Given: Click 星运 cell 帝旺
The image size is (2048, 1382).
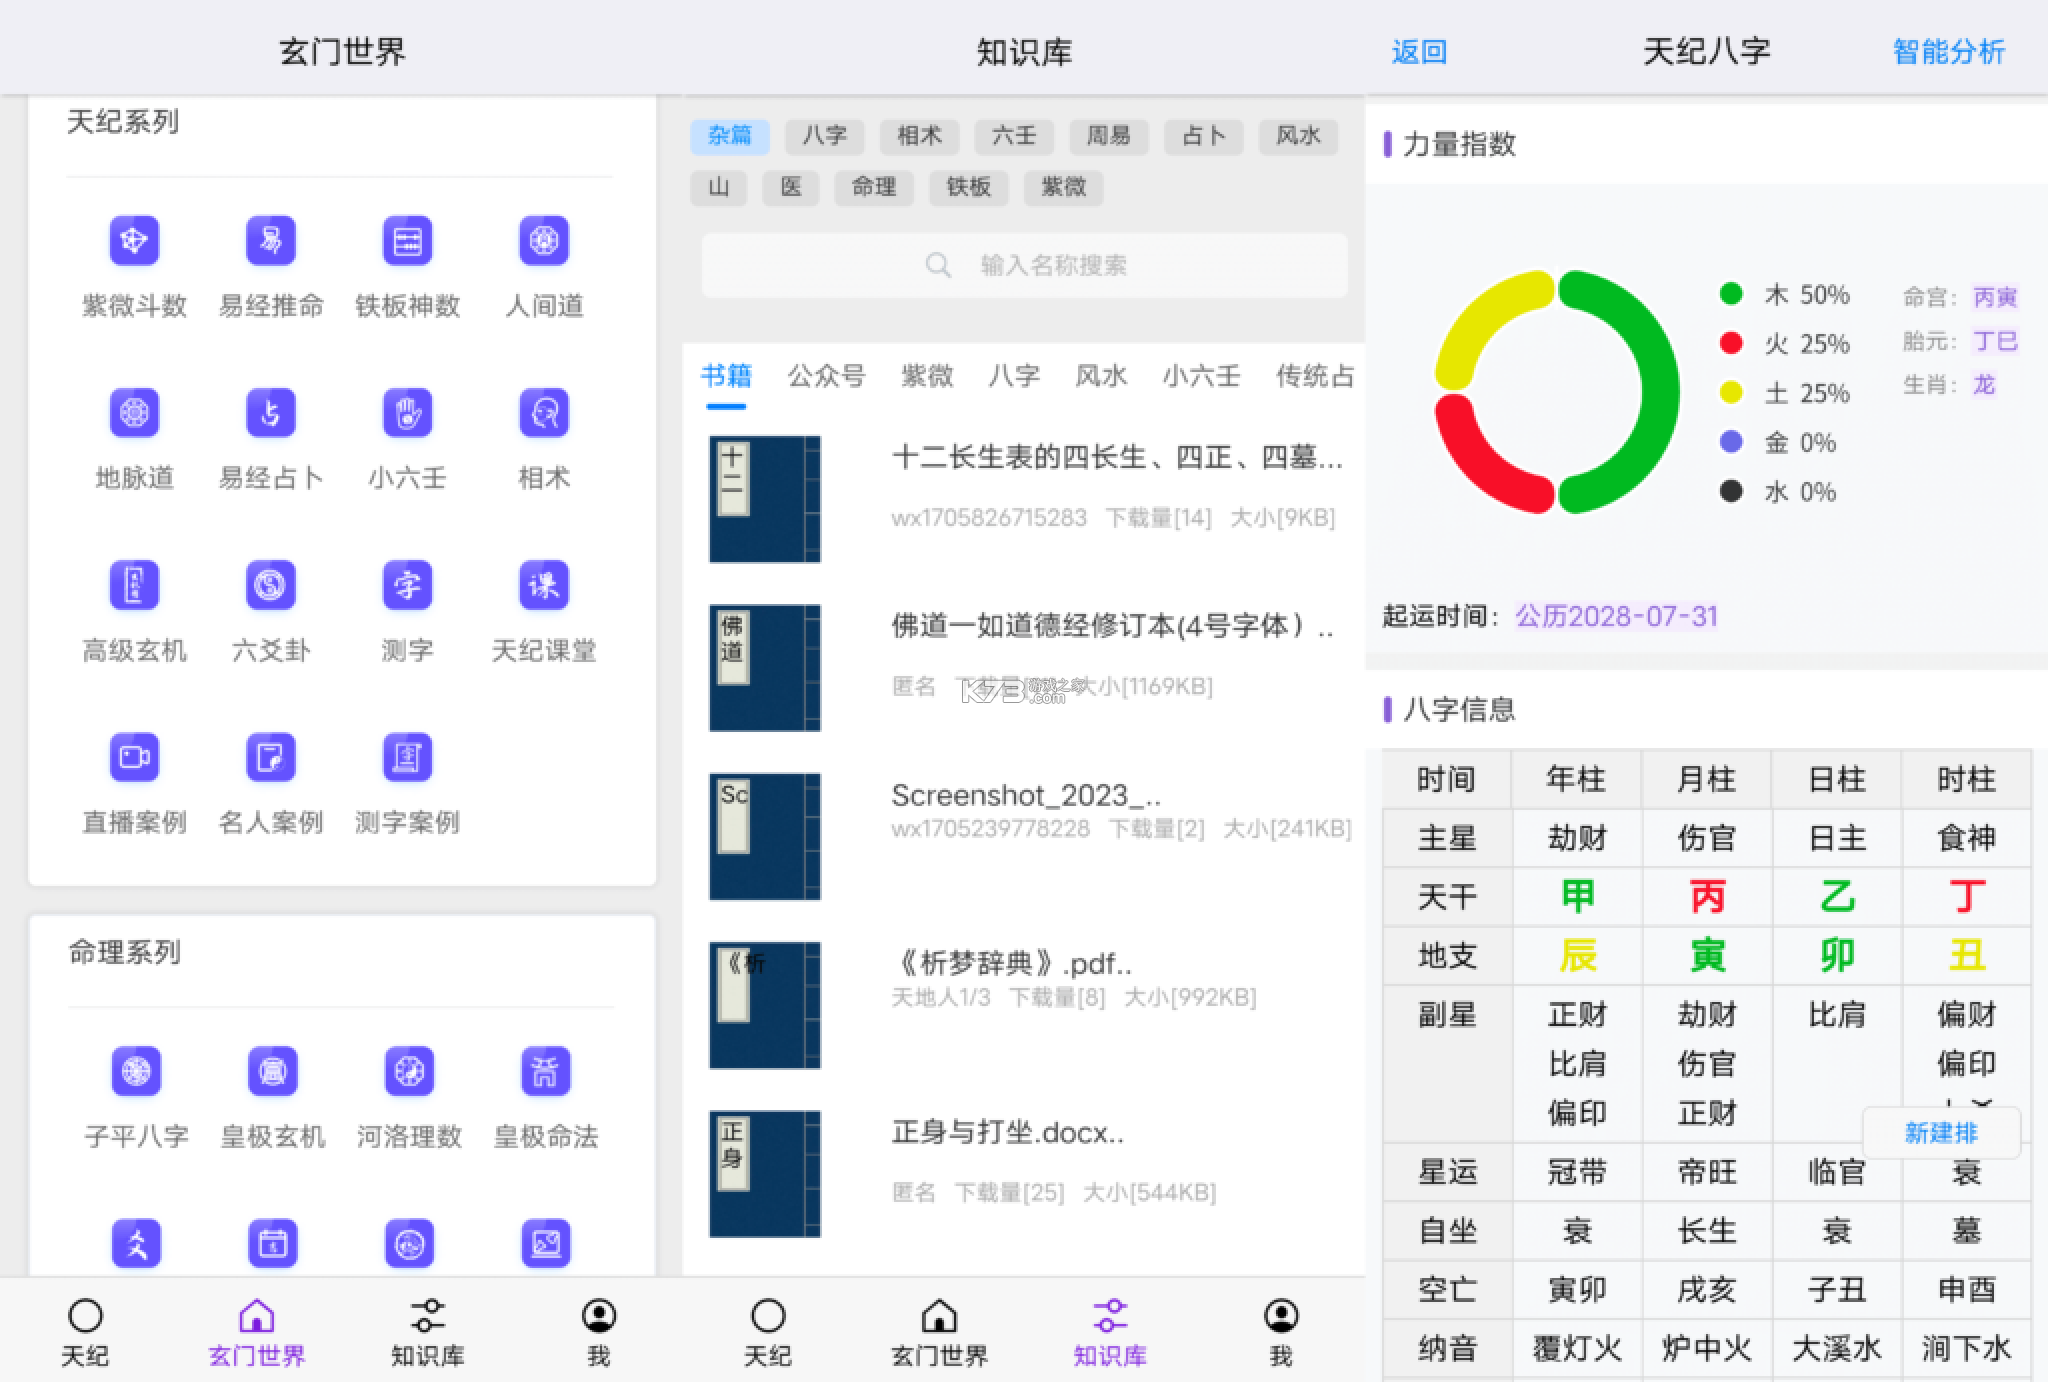Looking at the screenshot, I should point(1707,1172).
